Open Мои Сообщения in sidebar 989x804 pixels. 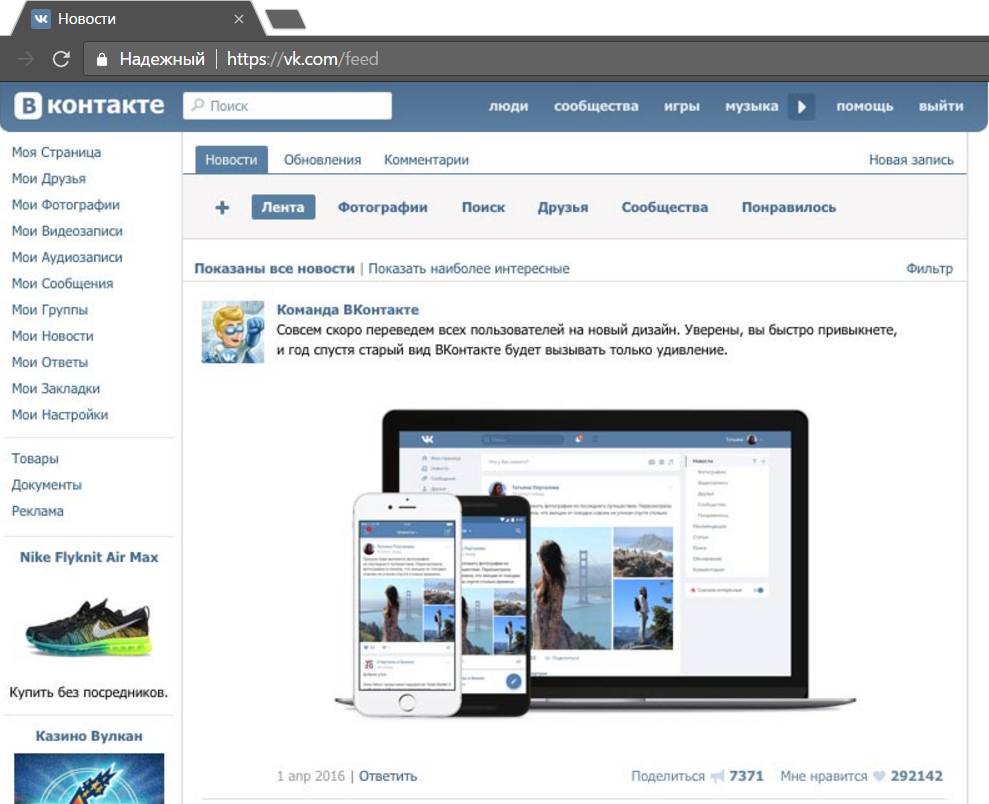[x=62, y=284]
